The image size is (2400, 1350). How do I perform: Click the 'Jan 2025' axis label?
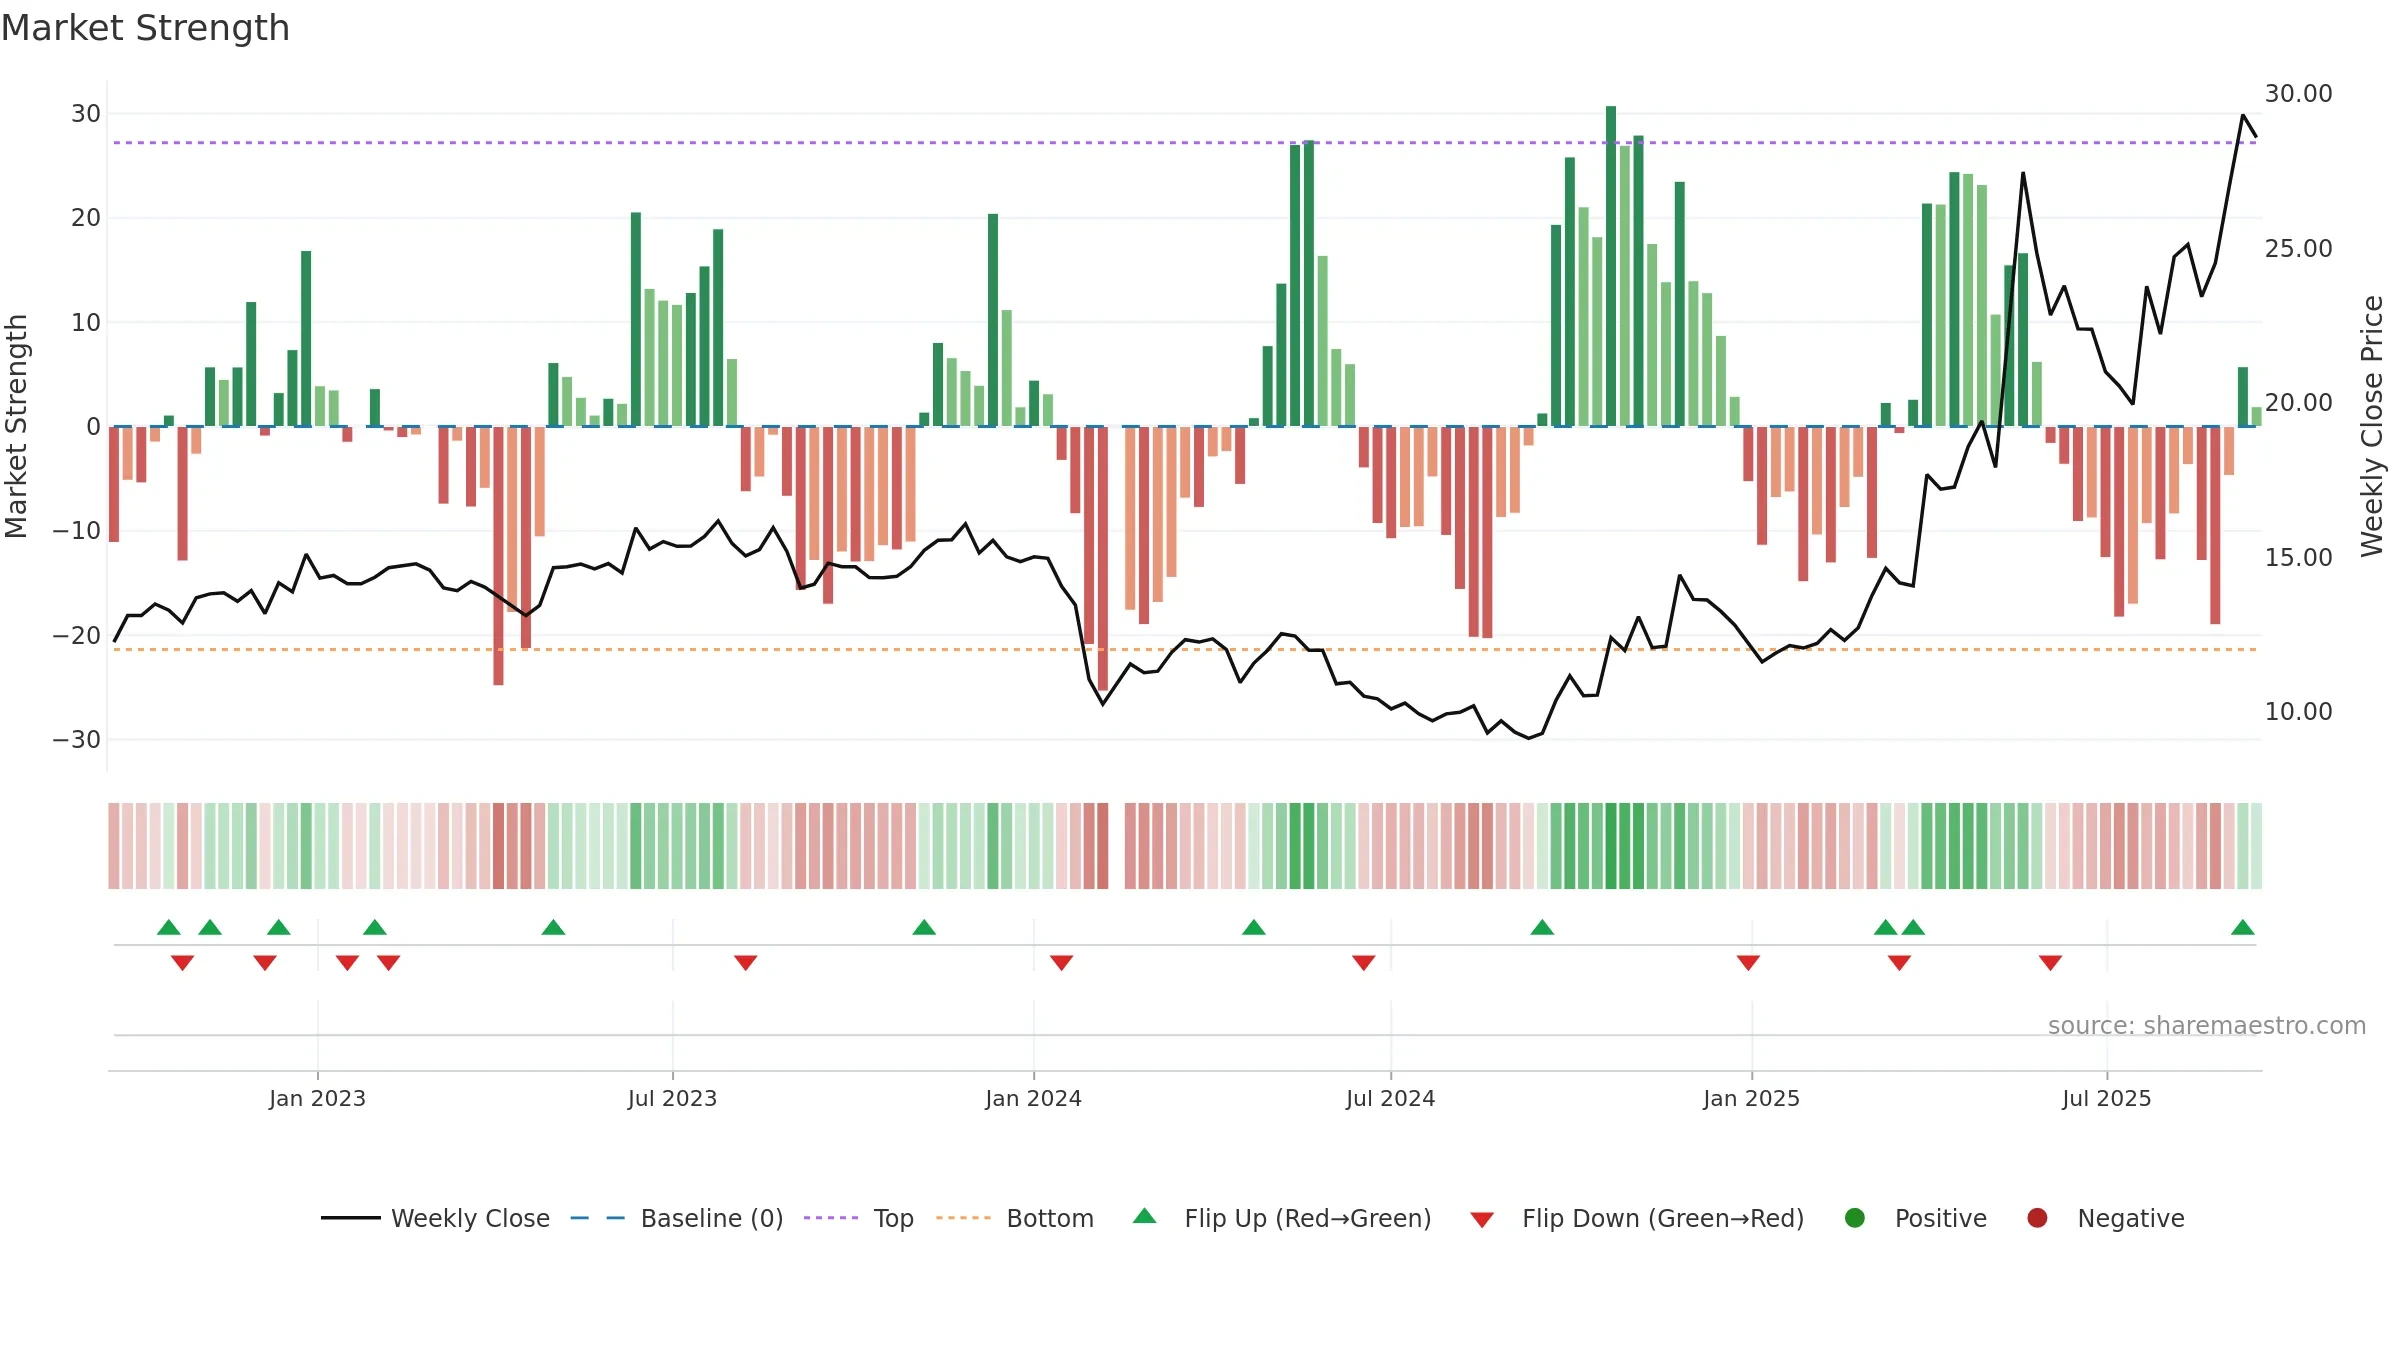coord(1752,1098)
